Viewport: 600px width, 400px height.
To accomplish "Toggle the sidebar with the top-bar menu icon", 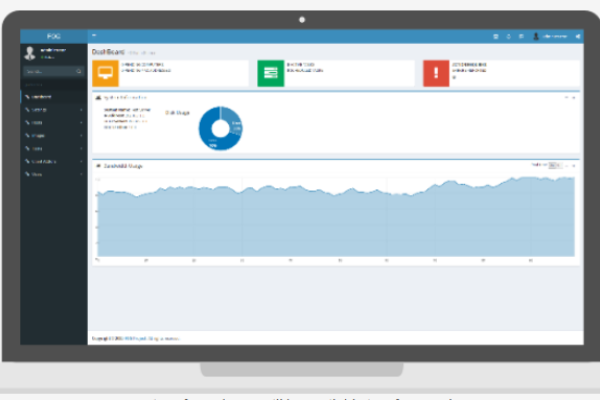I will point(93,36).
